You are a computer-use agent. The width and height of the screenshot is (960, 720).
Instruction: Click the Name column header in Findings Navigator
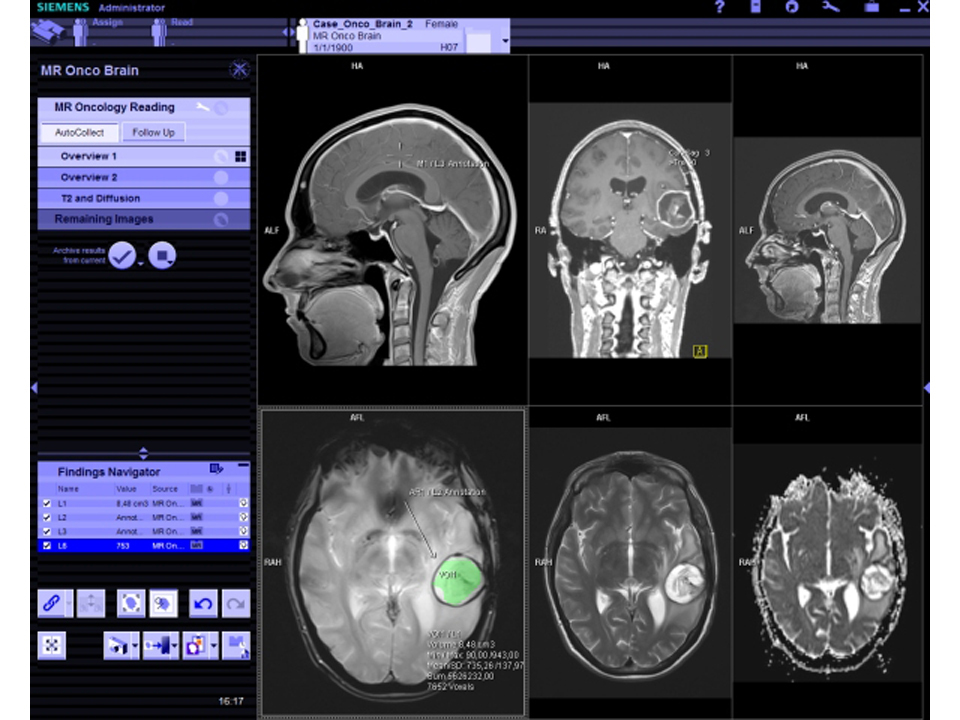tap(68, 489)
